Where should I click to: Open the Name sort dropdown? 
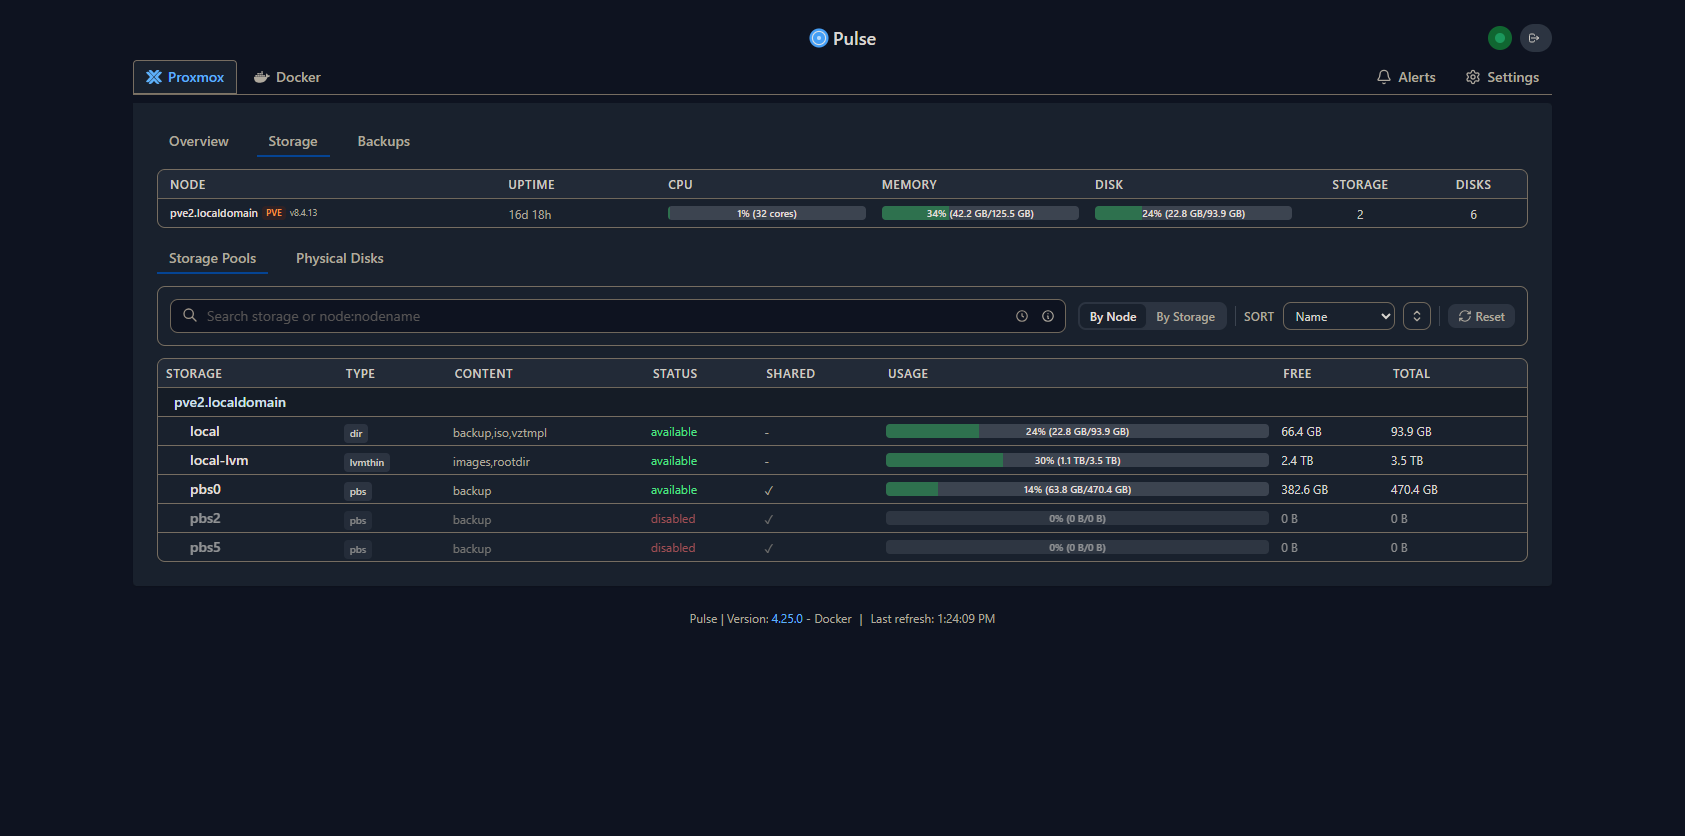pyautogui.click(x=1338, y=316)
